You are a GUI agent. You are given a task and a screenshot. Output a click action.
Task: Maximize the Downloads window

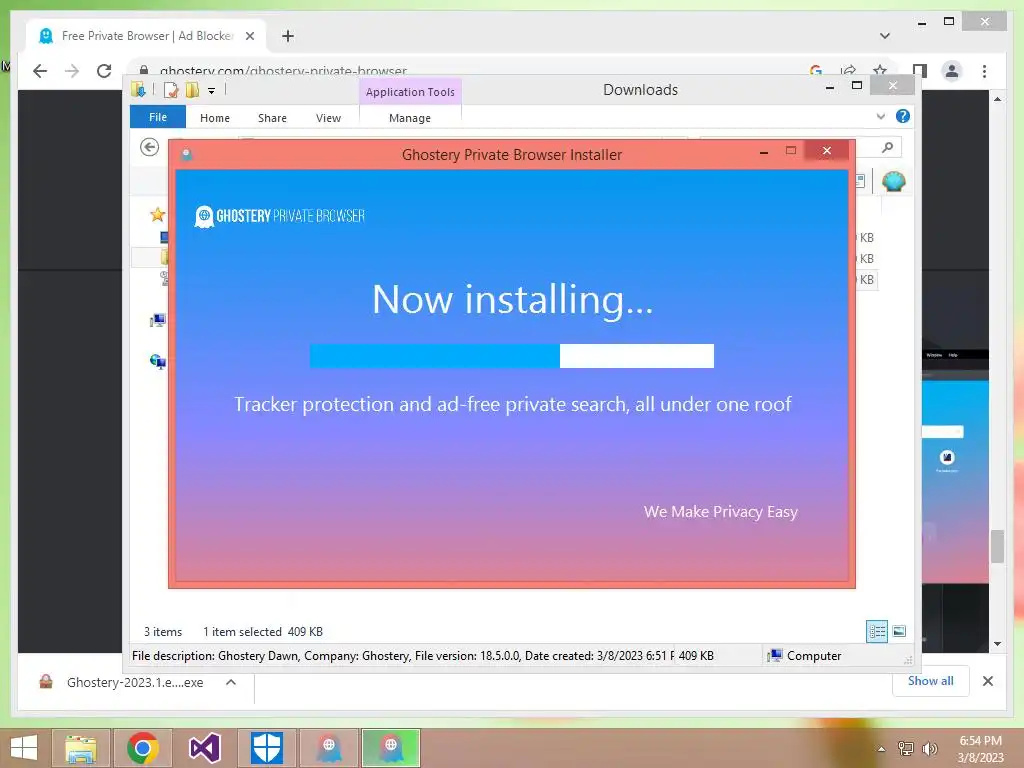click(857, 86)
